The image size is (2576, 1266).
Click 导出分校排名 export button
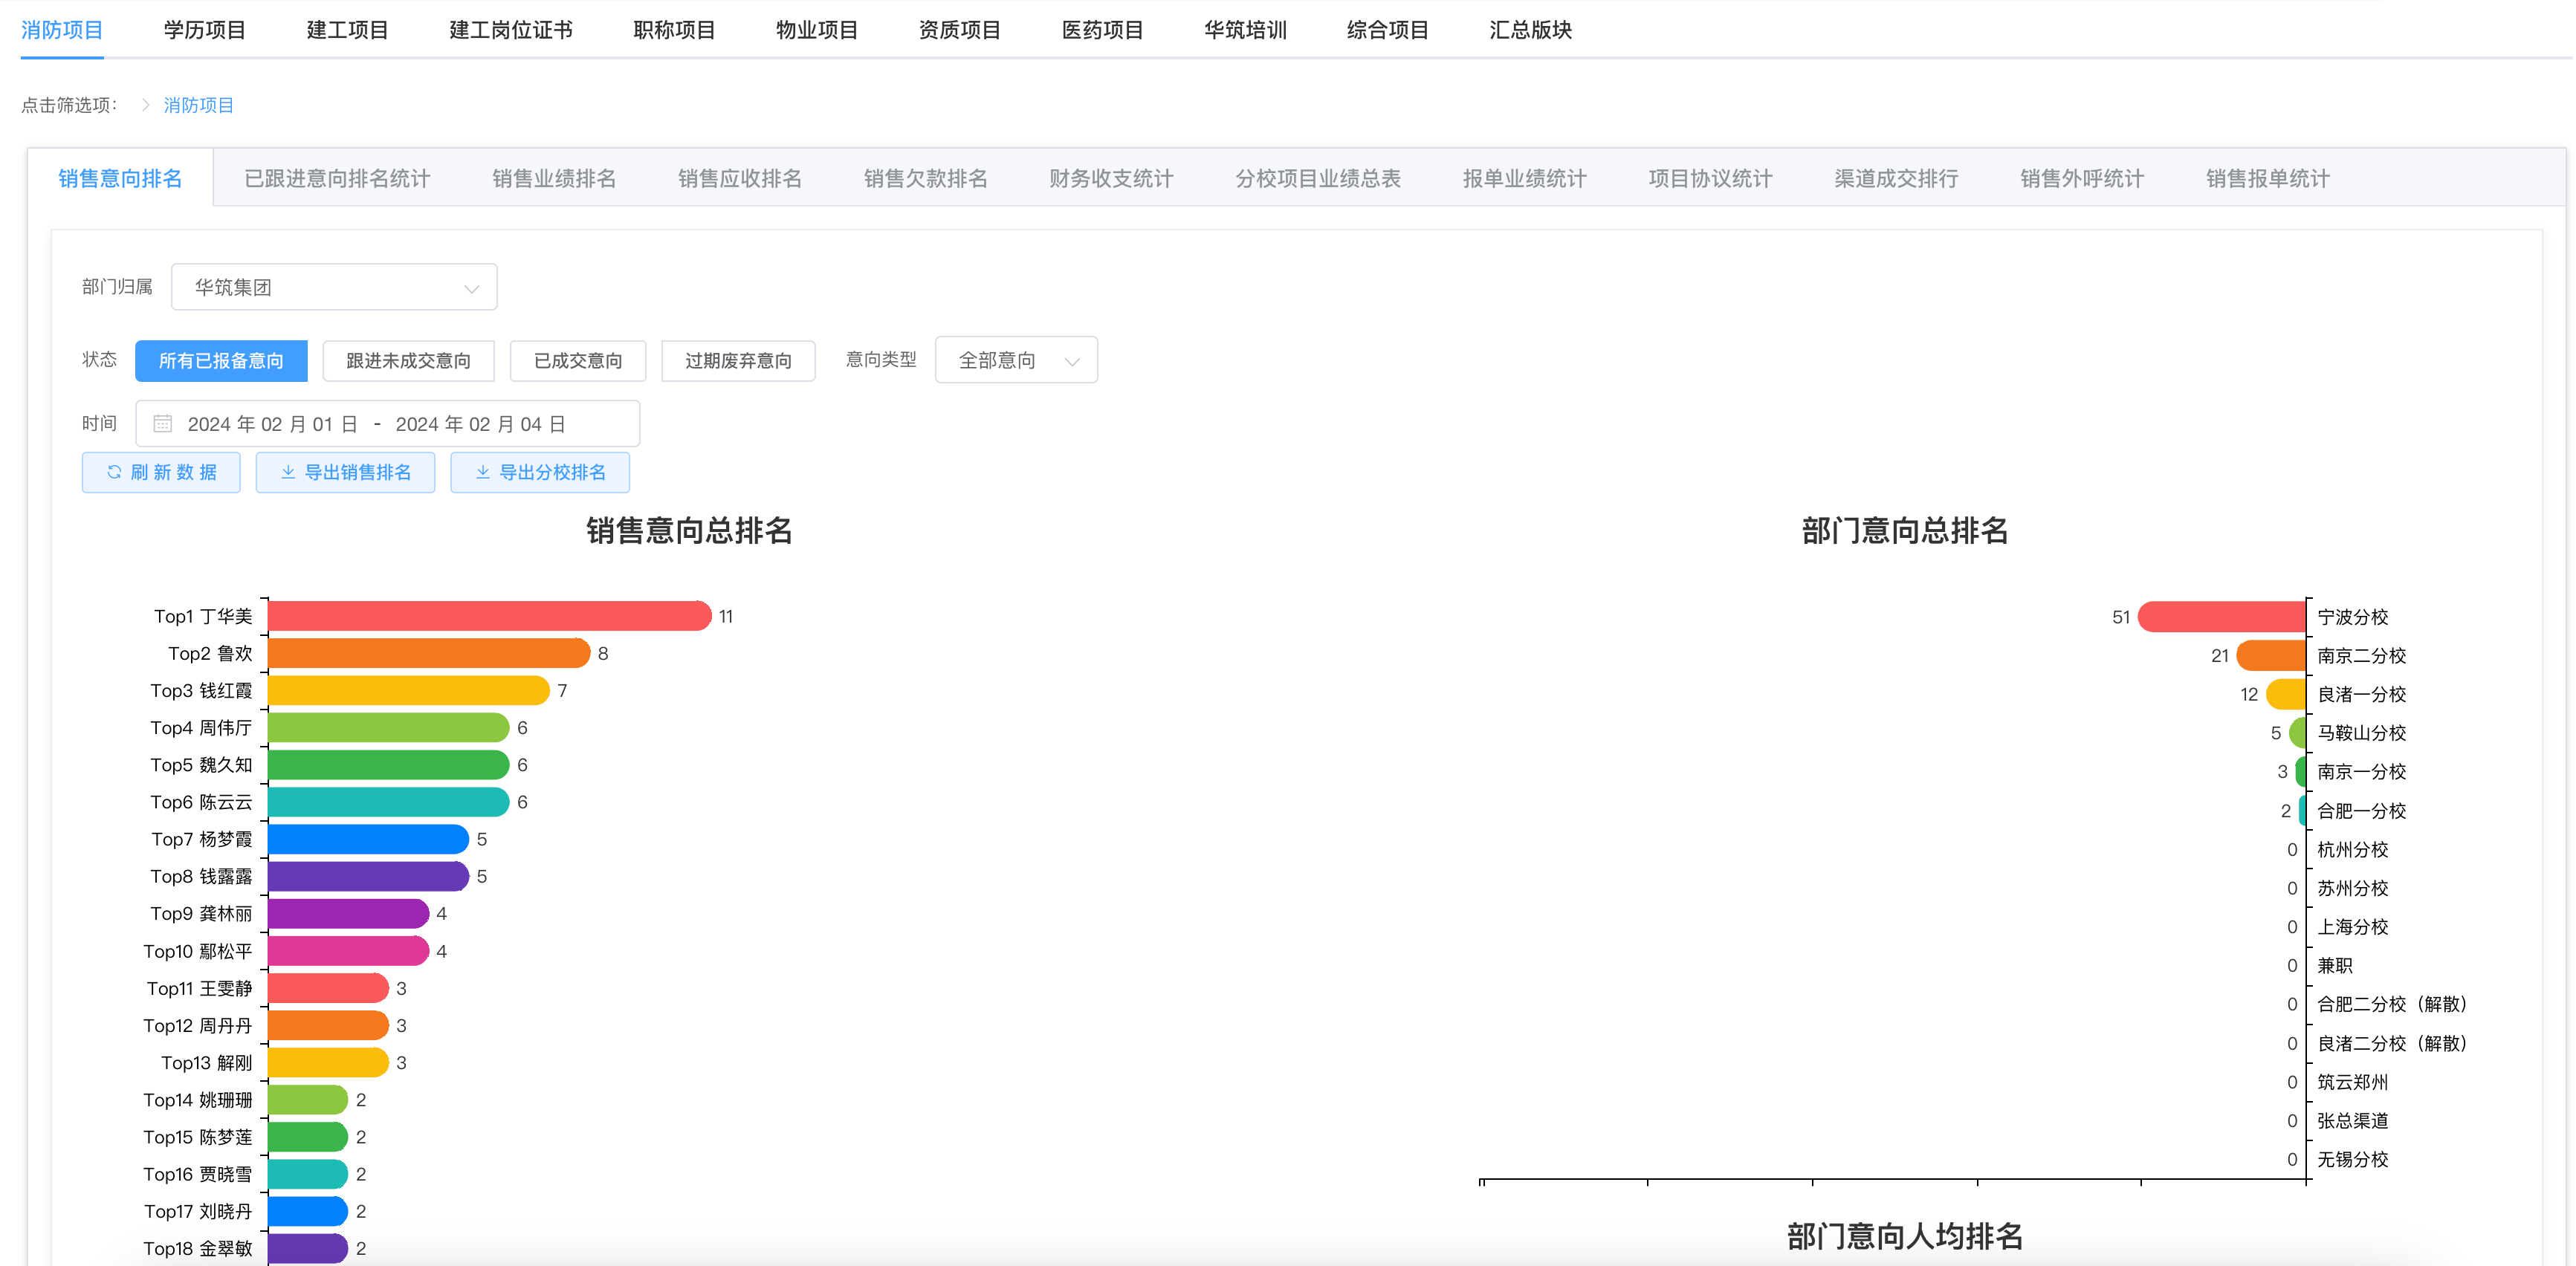coord(540,472)
